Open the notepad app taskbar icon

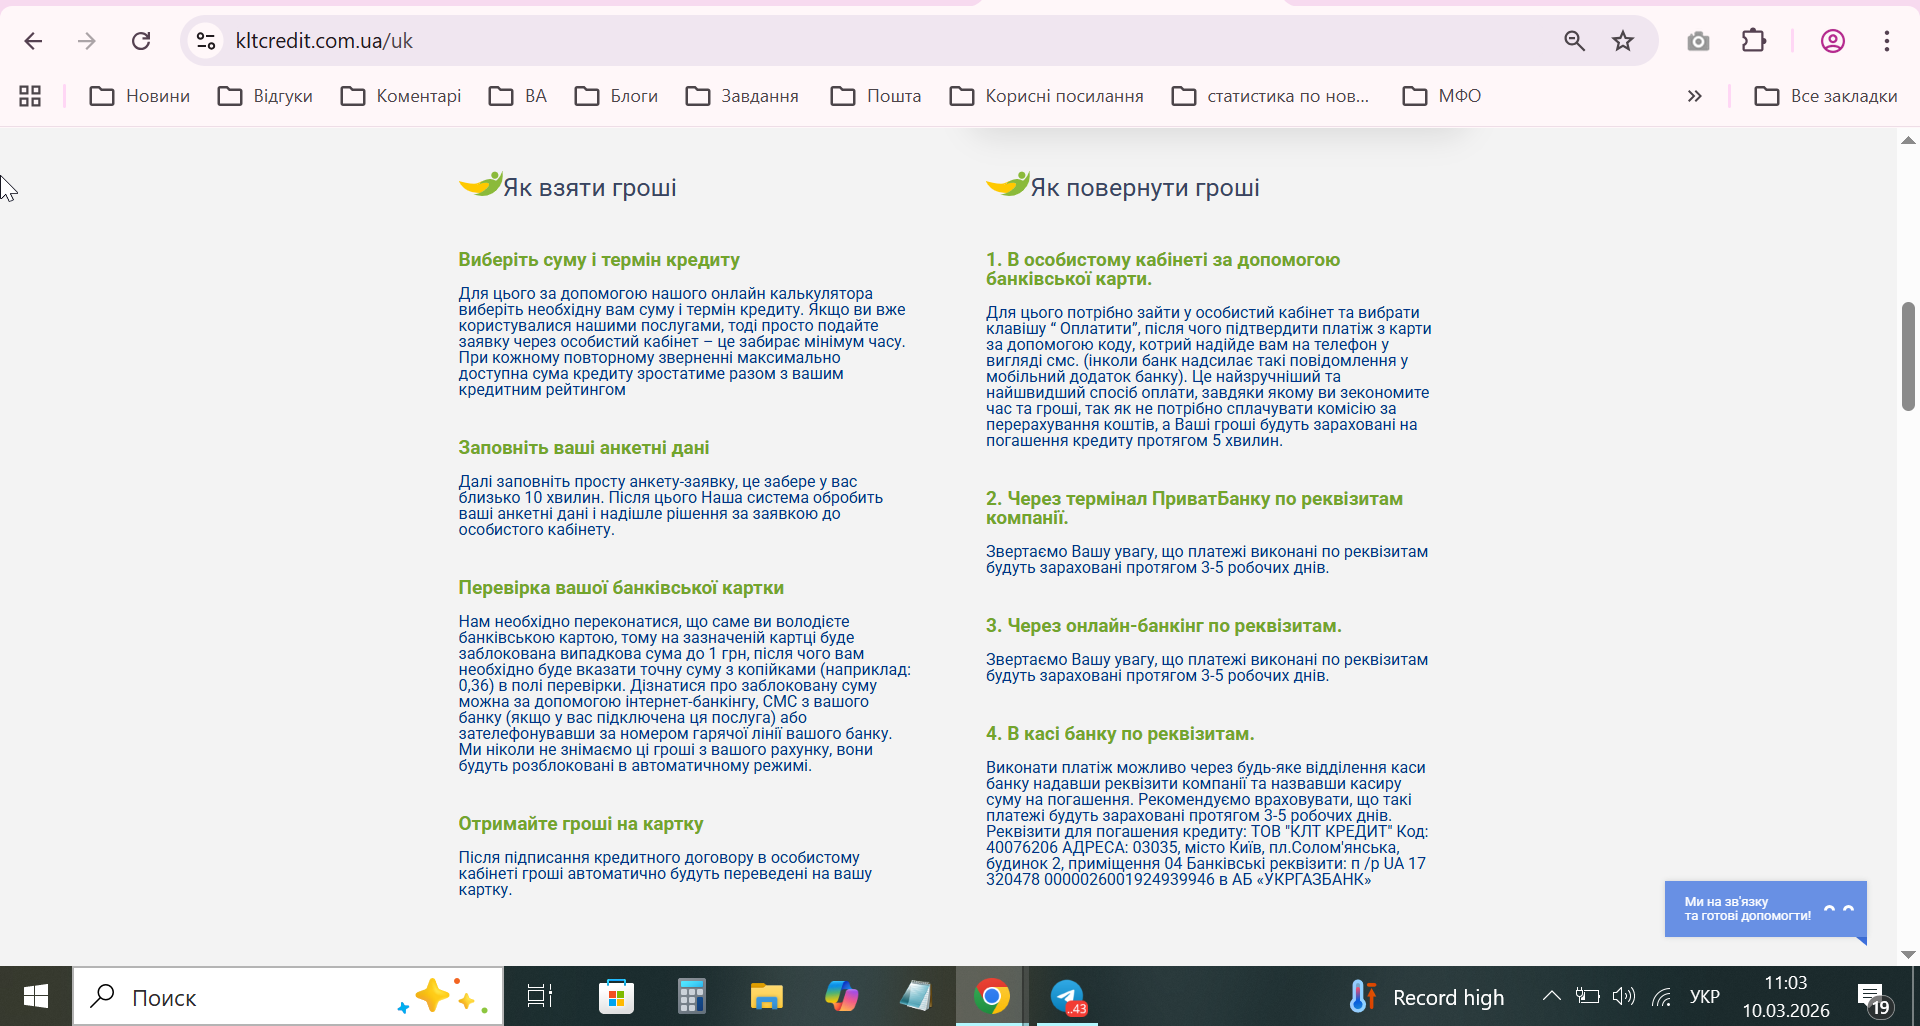click(x=916, y=997)
